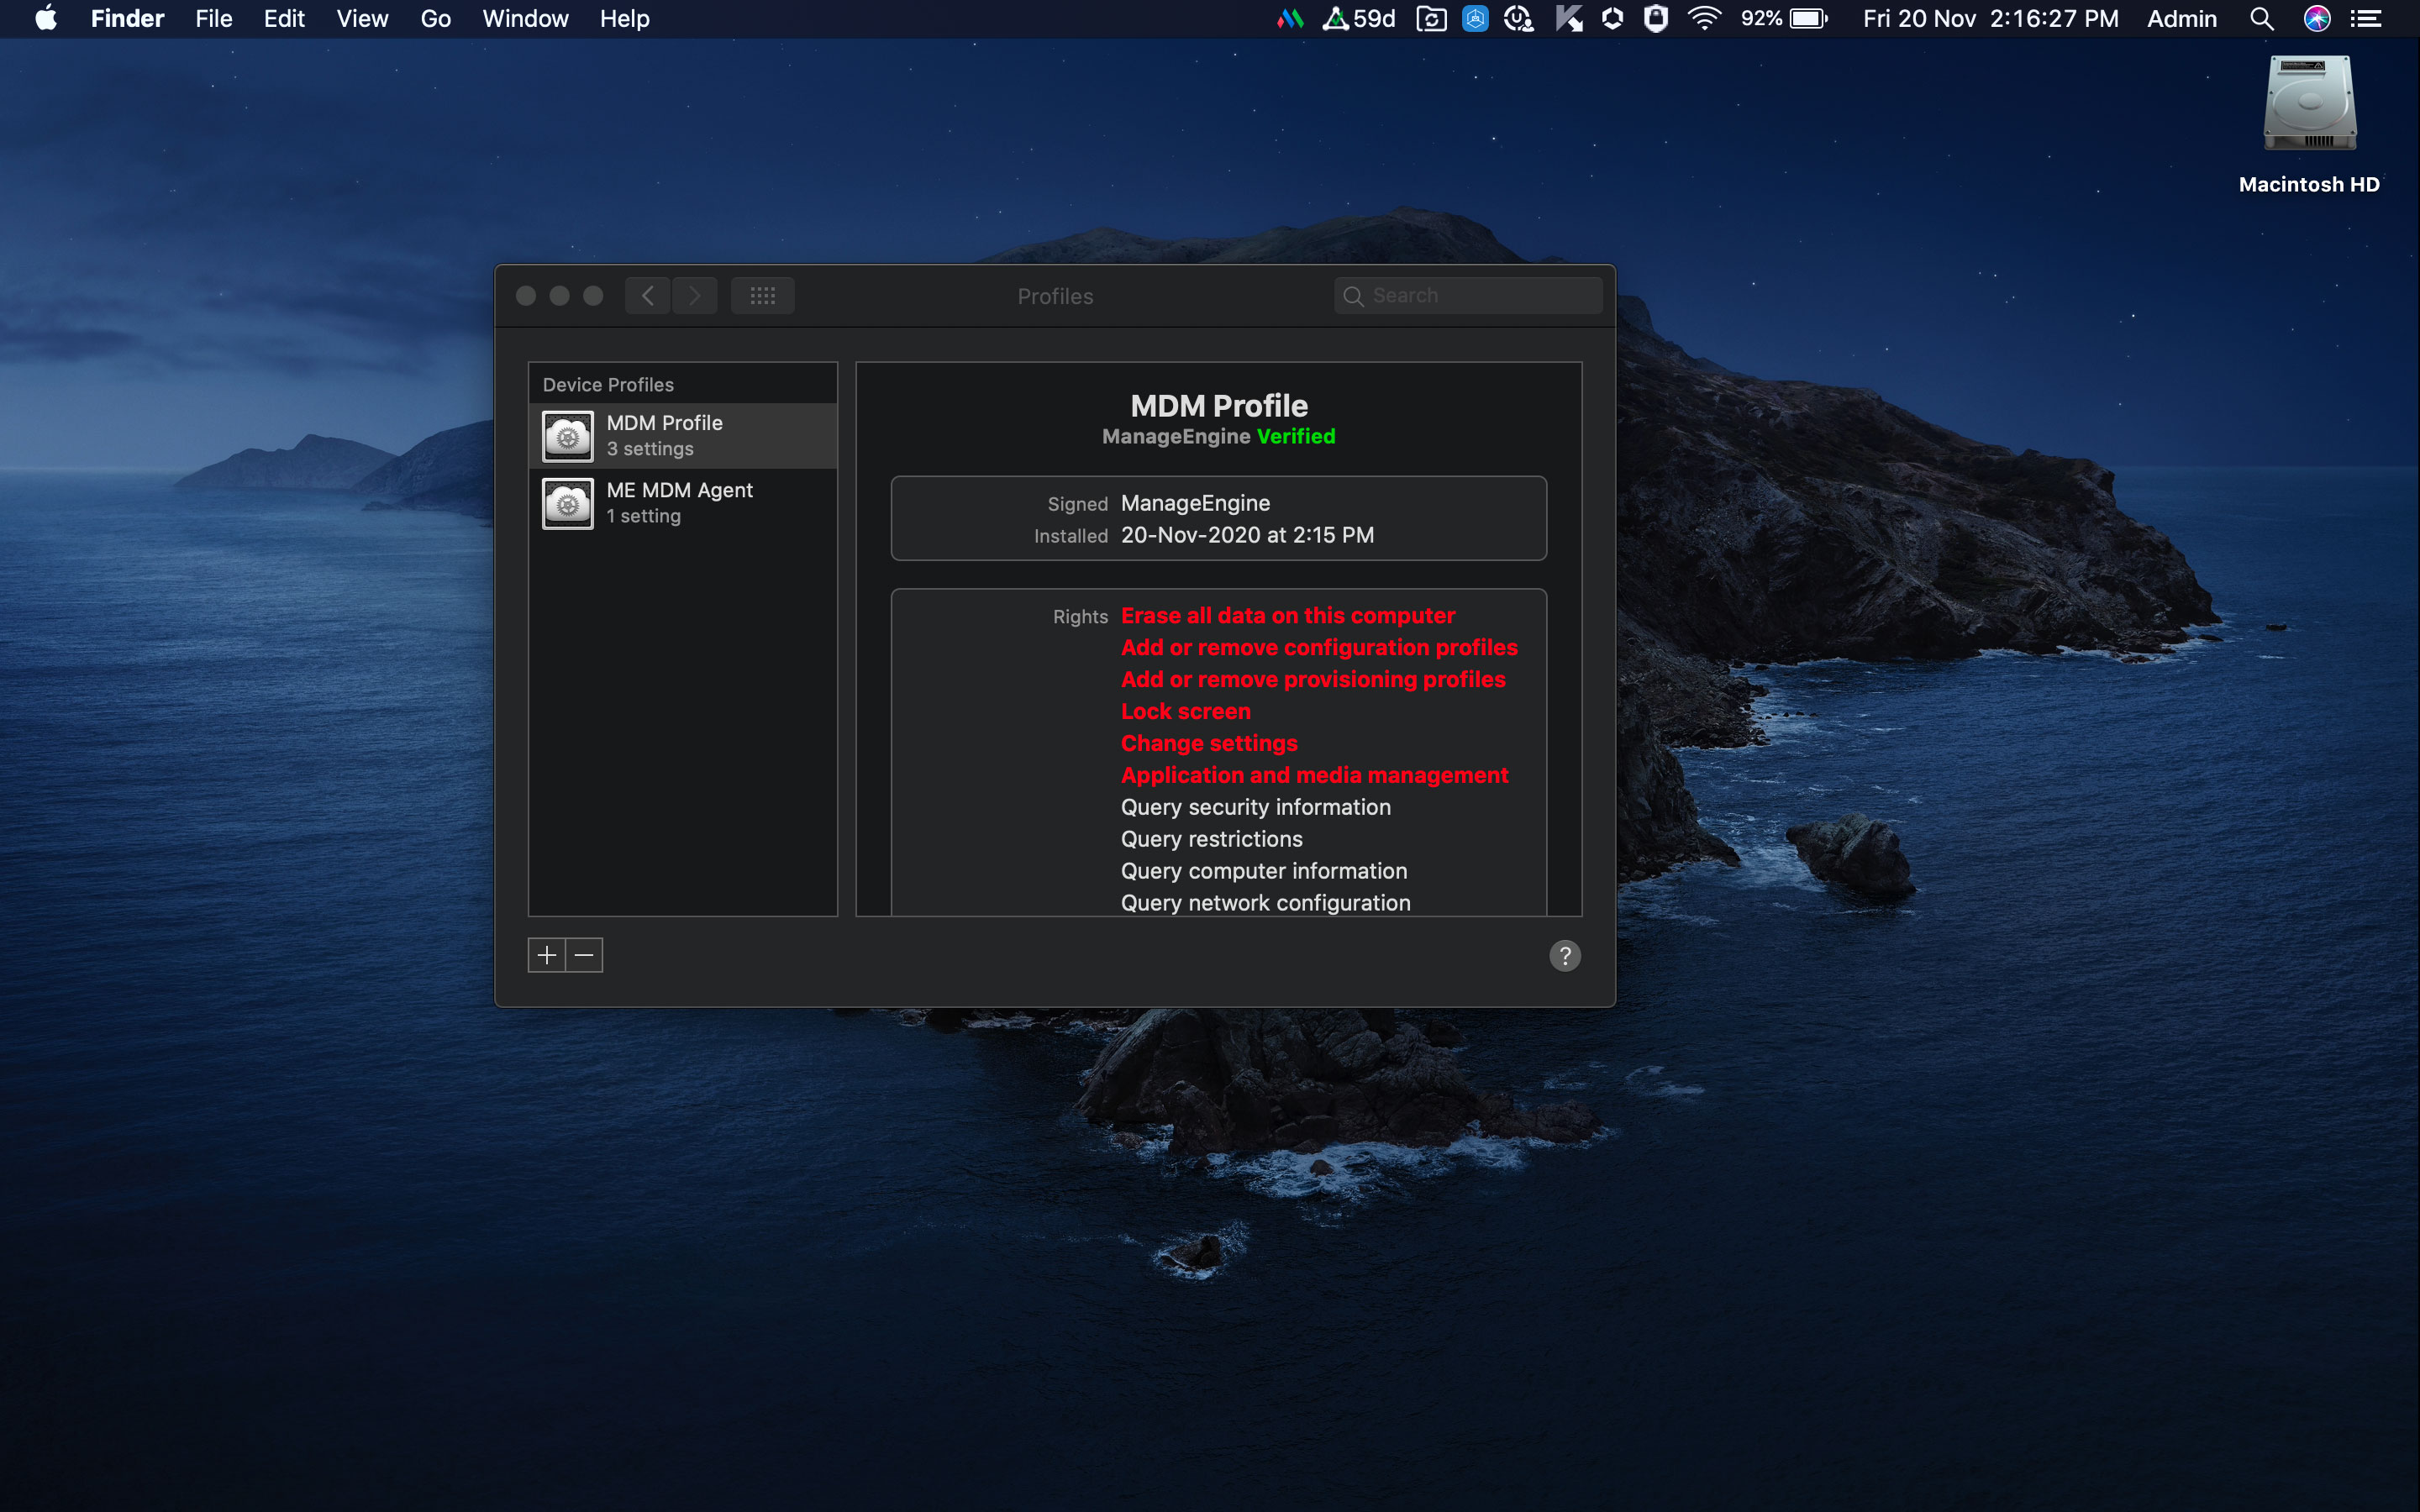Image resolution: width=2420 pixels, height=1512 pixels.
Task: Click the add profile plus button
Action: [546, 955]
